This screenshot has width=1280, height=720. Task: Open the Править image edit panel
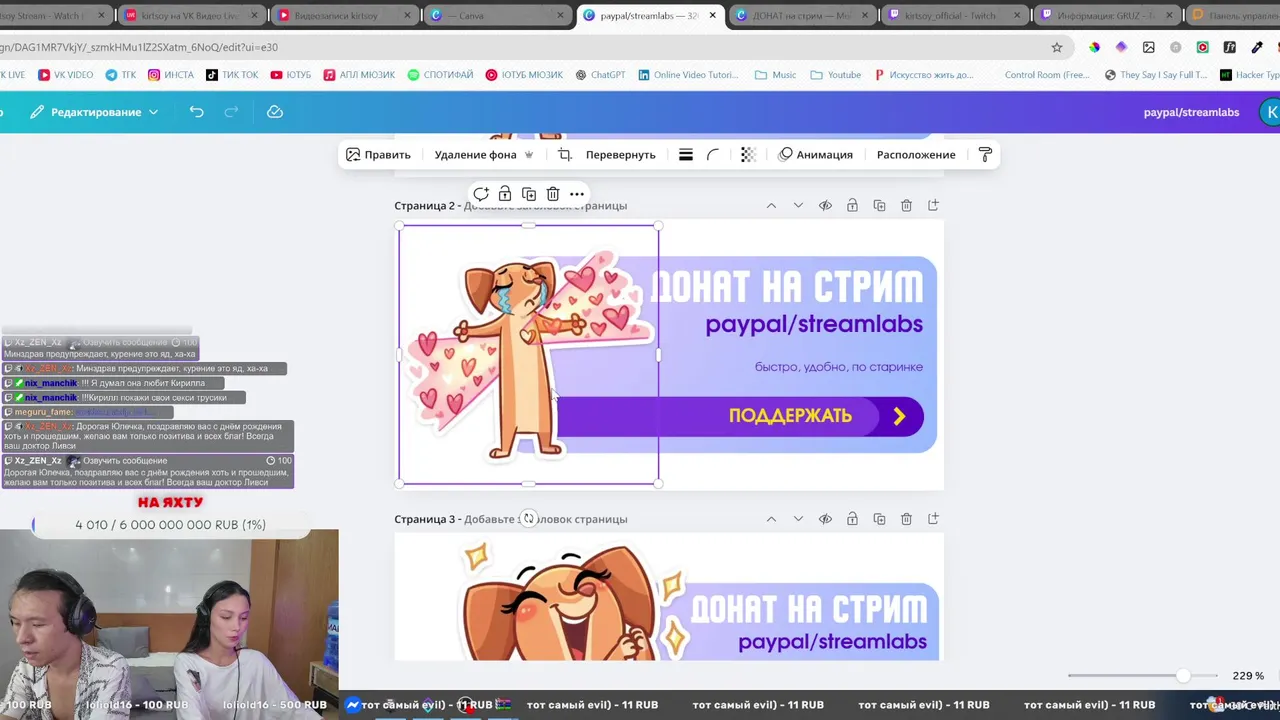tap(378, 155)
